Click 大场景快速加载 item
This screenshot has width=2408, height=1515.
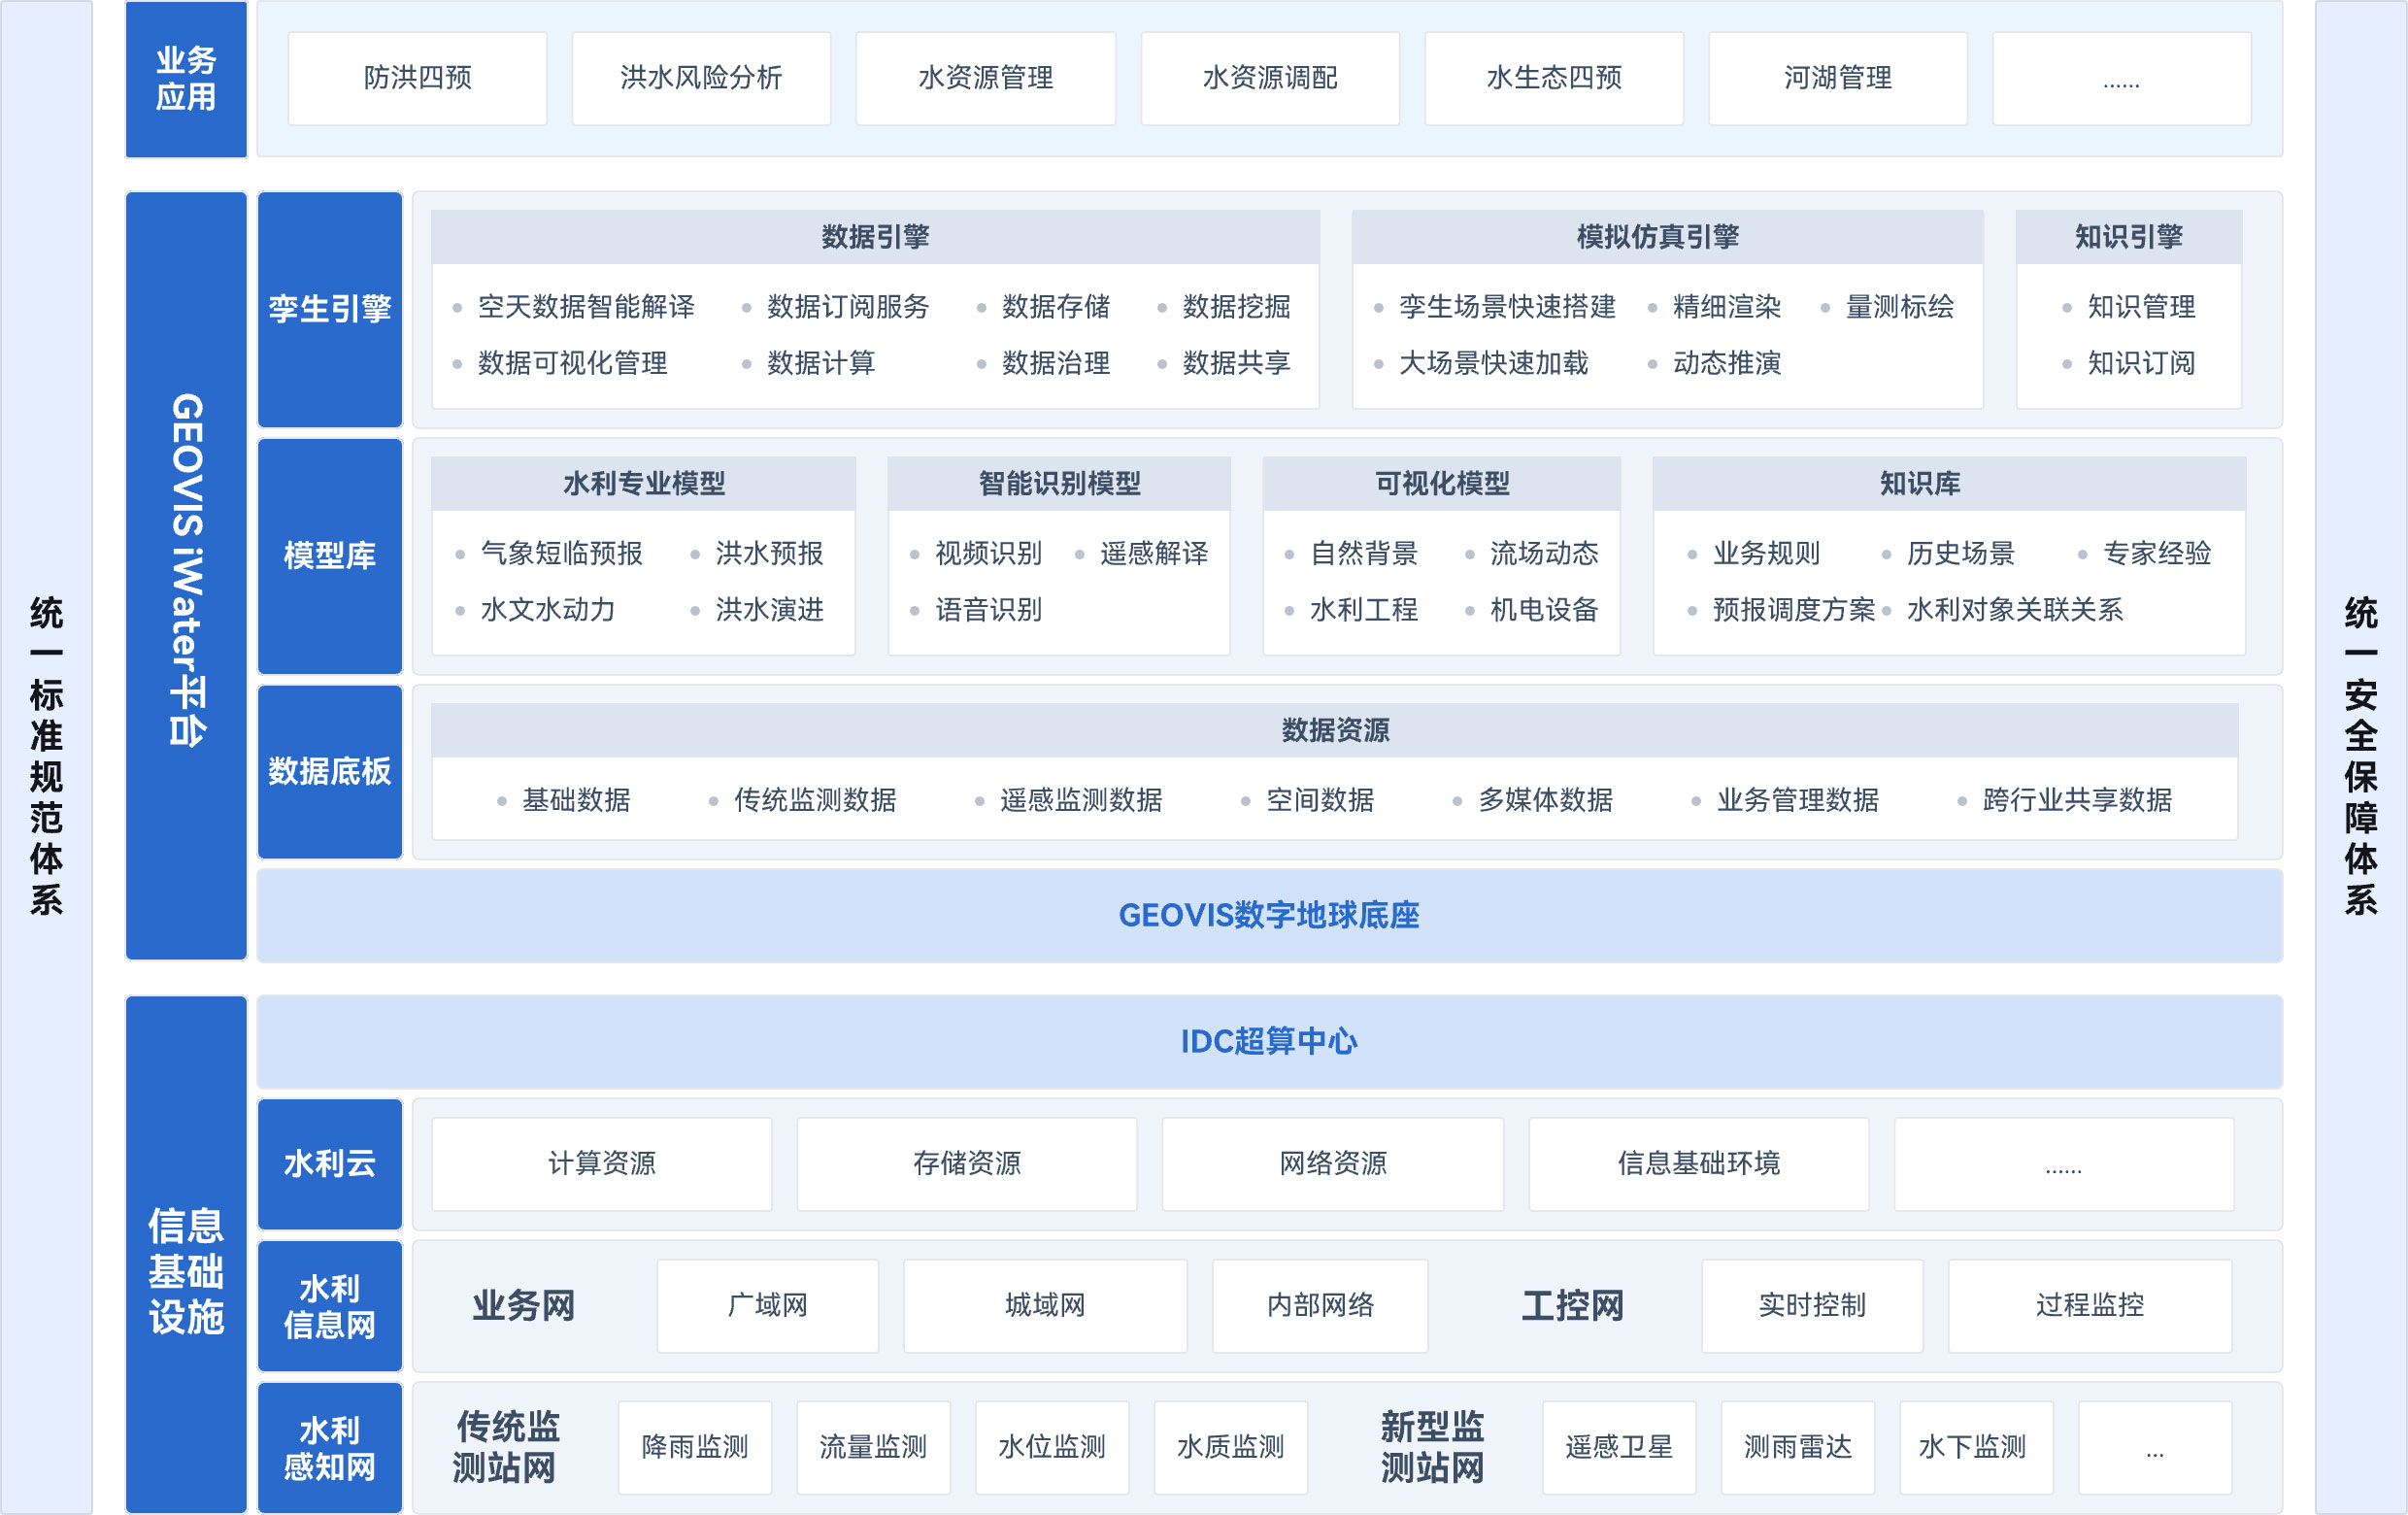(x=1493, y=363)
